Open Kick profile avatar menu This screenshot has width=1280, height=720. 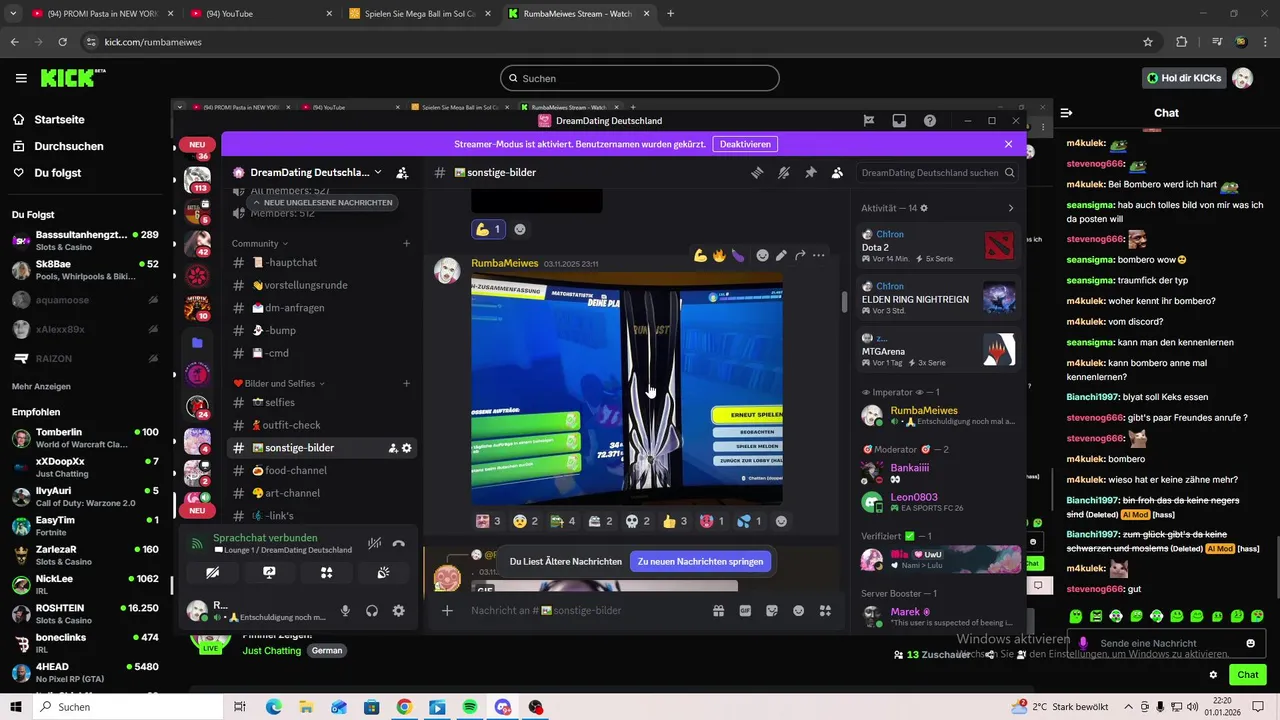[x=1243, y=78]
